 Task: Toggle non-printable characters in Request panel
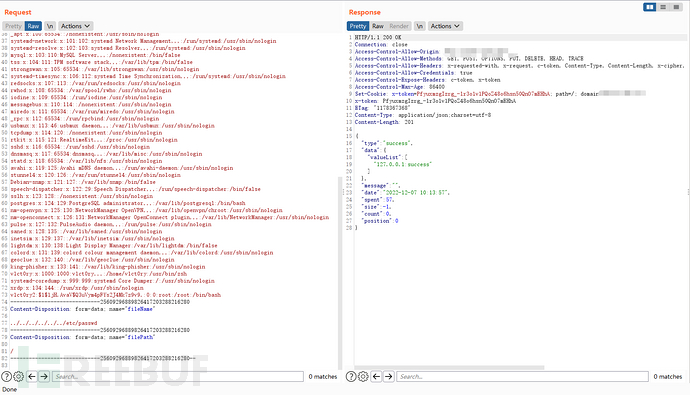tap(50, 26)
